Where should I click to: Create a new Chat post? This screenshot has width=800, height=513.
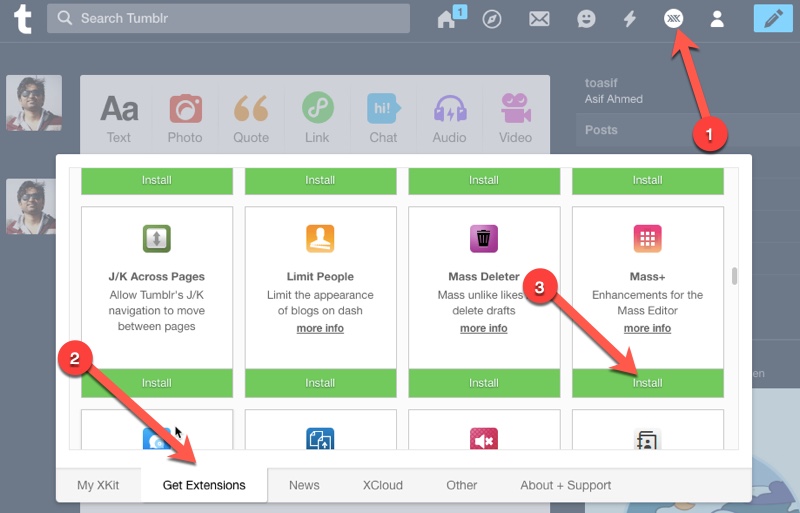coord(384,119)
